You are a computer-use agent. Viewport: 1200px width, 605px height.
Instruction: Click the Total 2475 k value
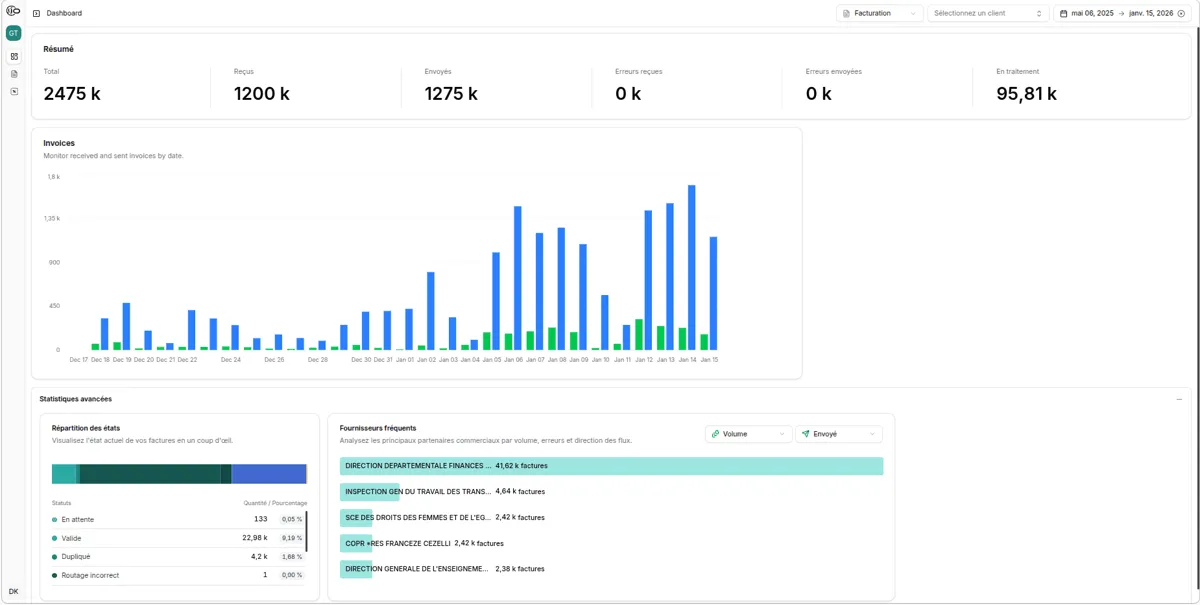click(x=72, y=94)
